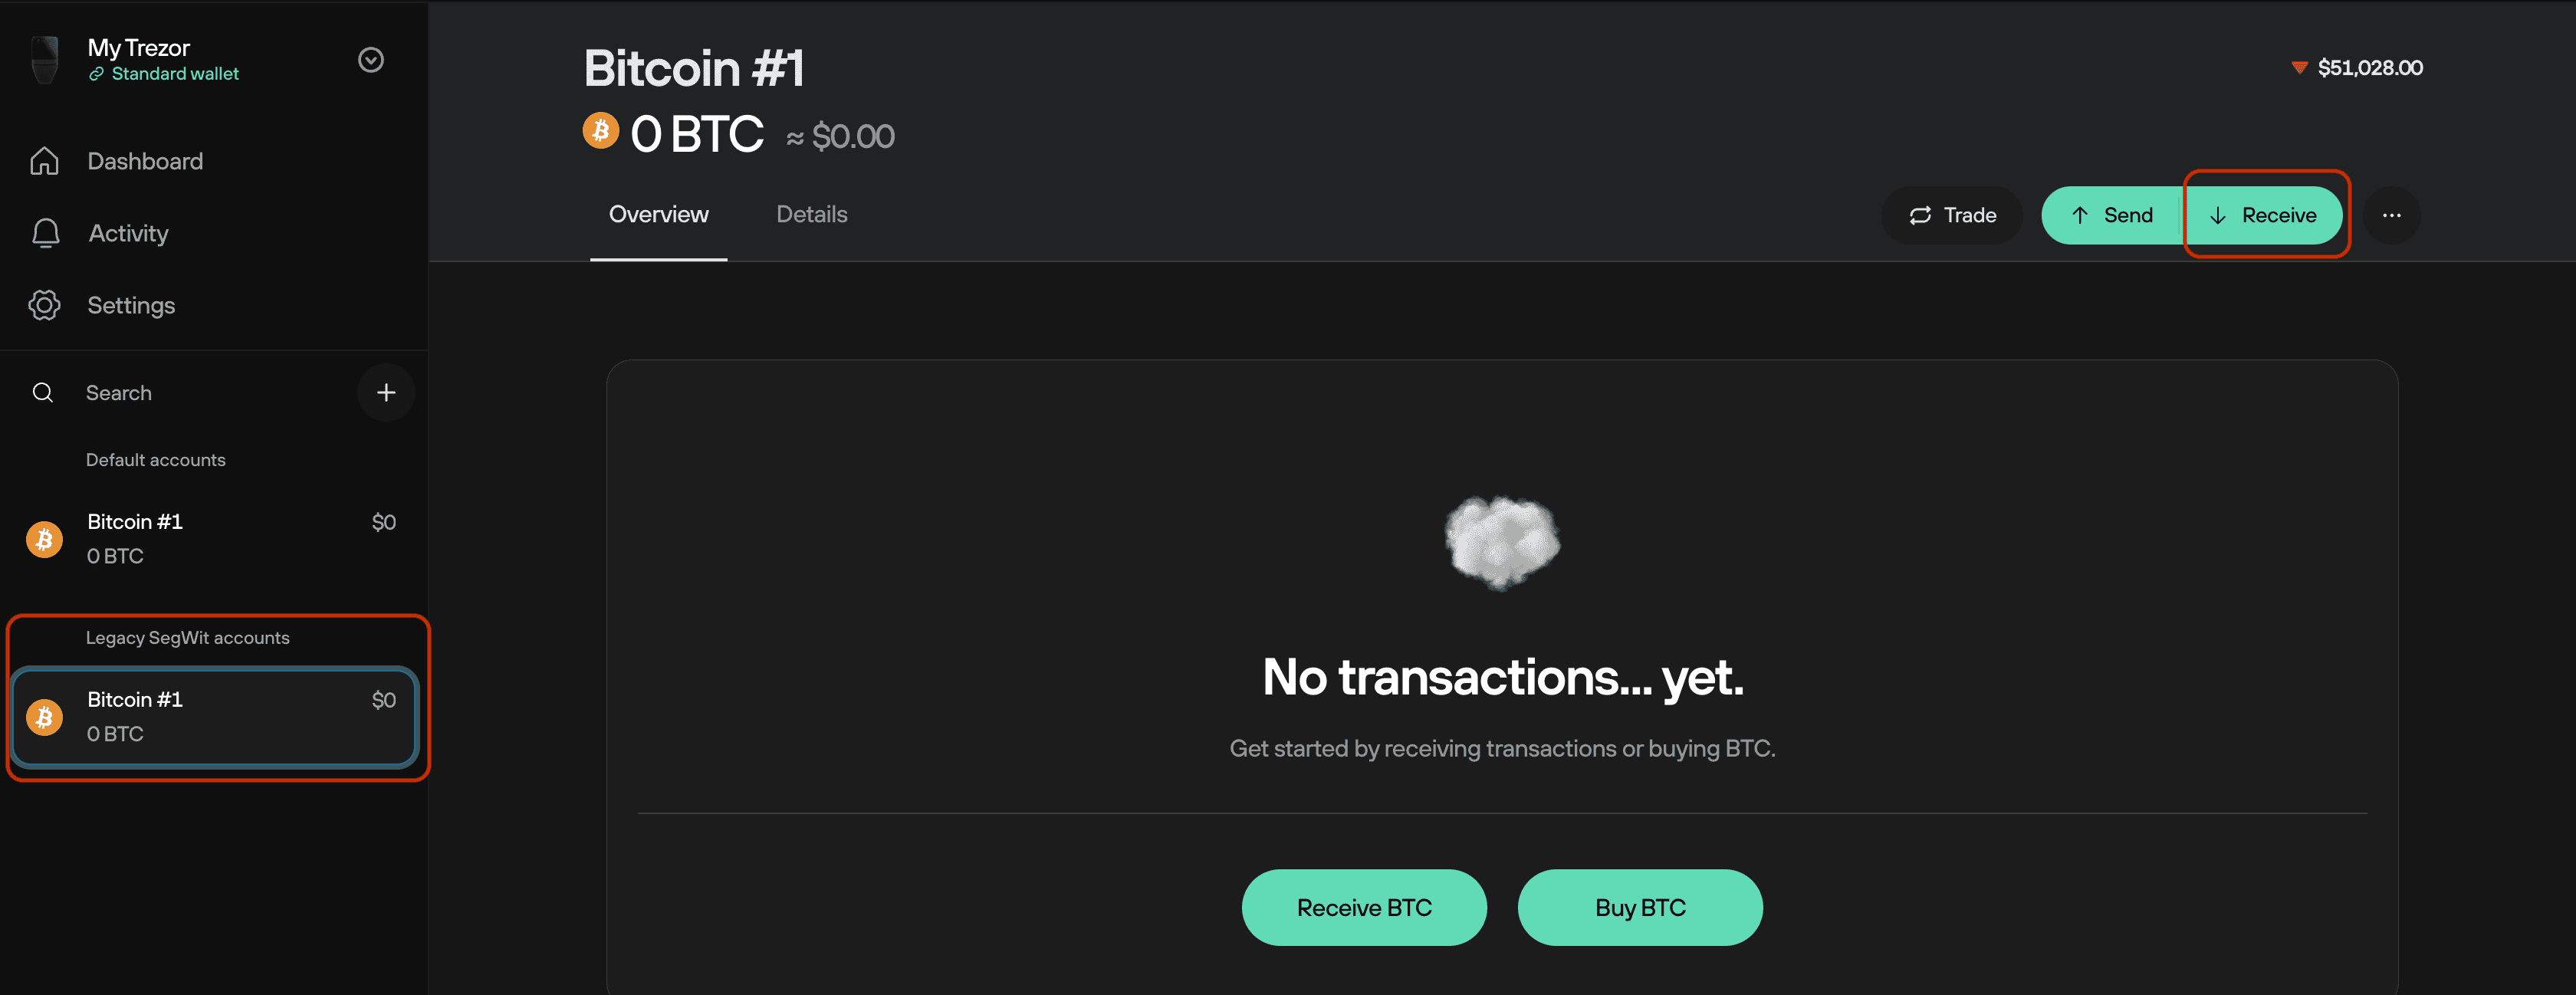2576x995 pixels.
Task: Click the Dashboard home icon
Action: pyautogui.click(x=44, y=161)
